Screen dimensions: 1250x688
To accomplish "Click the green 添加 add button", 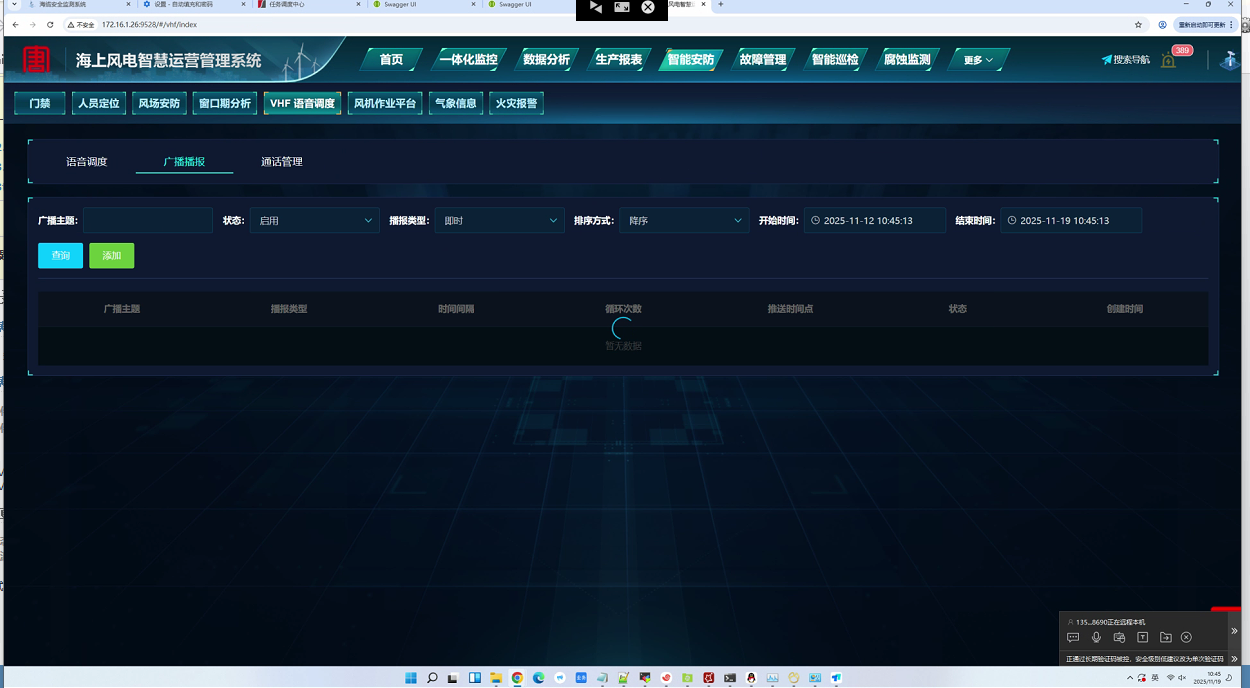I will tap(111, 256).
